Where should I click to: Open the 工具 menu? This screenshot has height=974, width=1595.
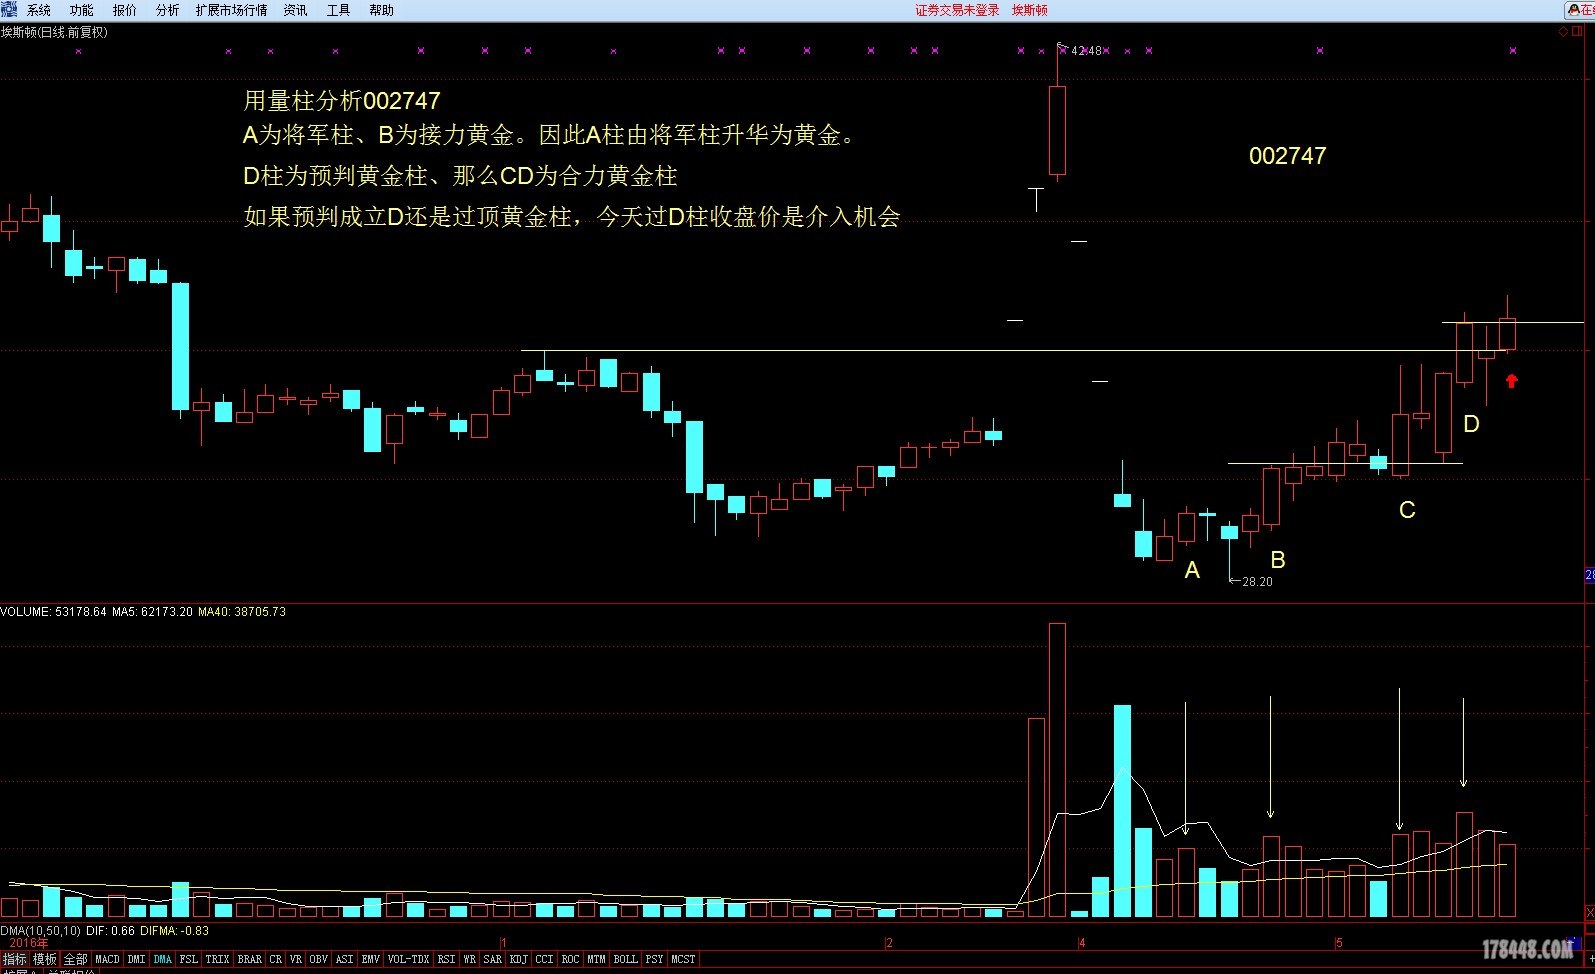click(x=339, y=10)
